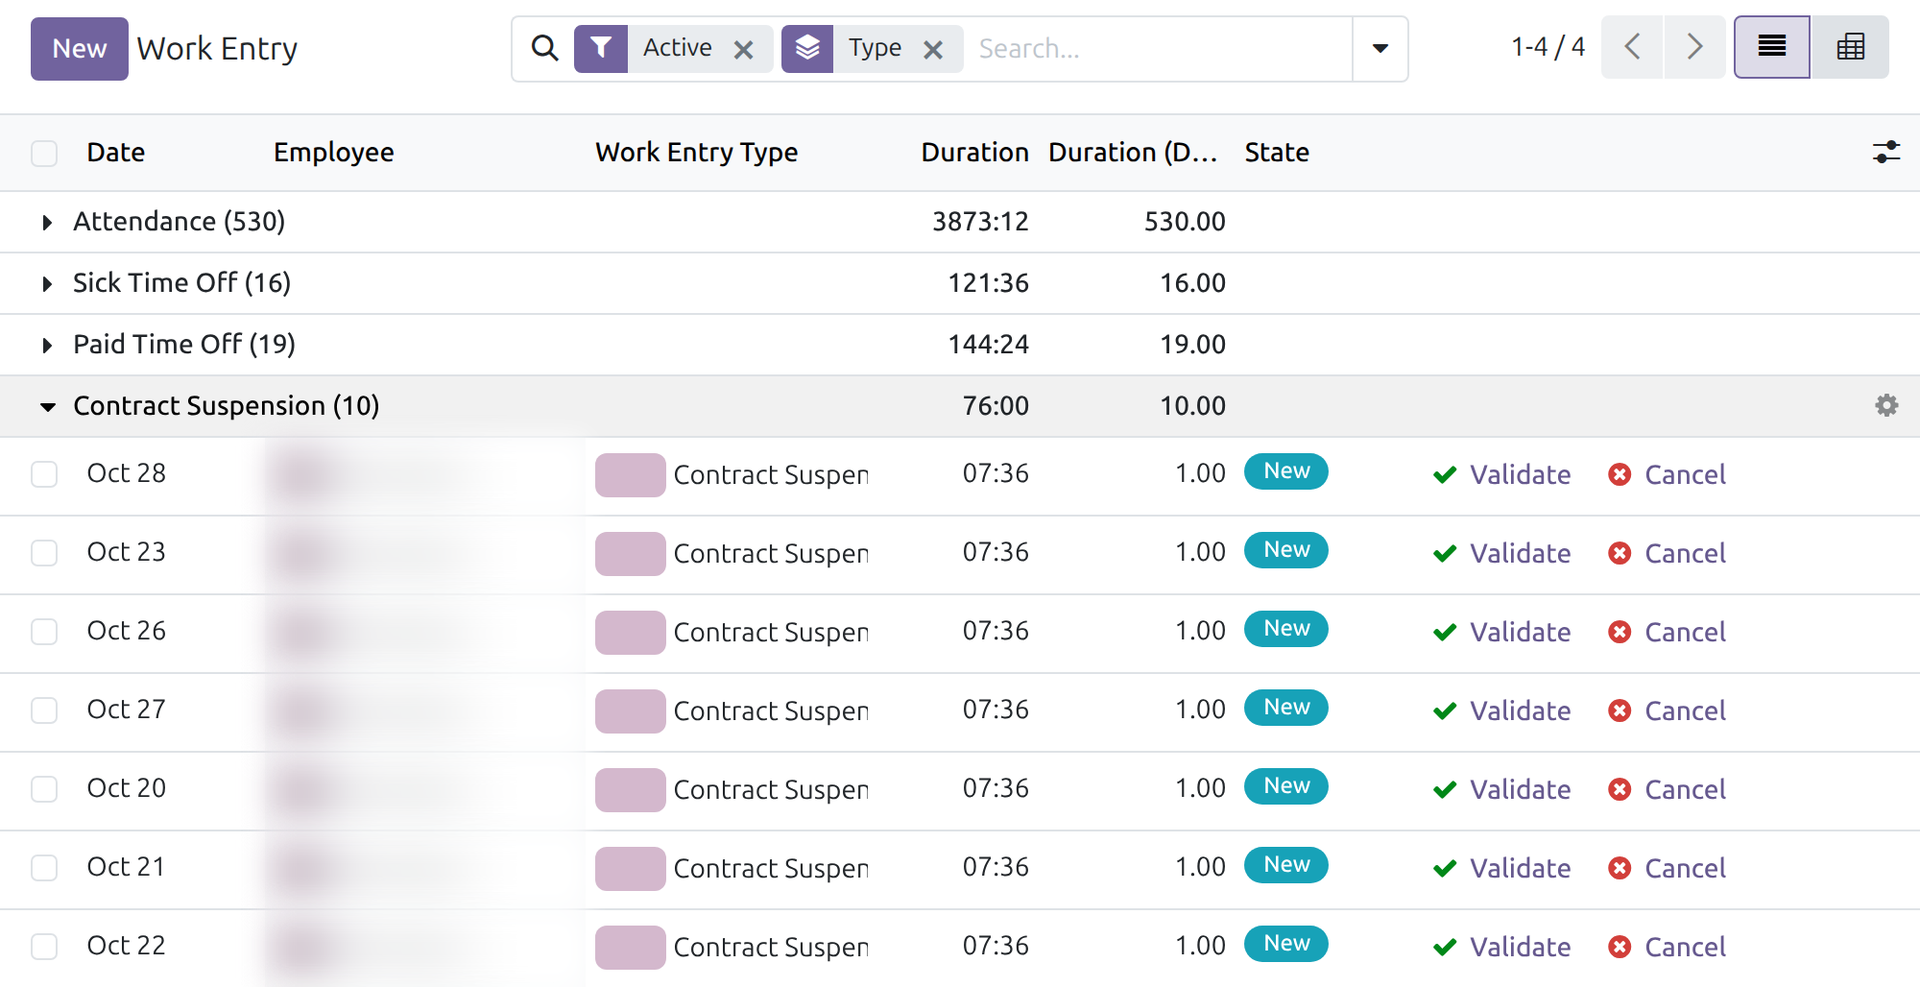Go to next page arrow
This screenshot has height=987, width=1920.
(1694, 47)
